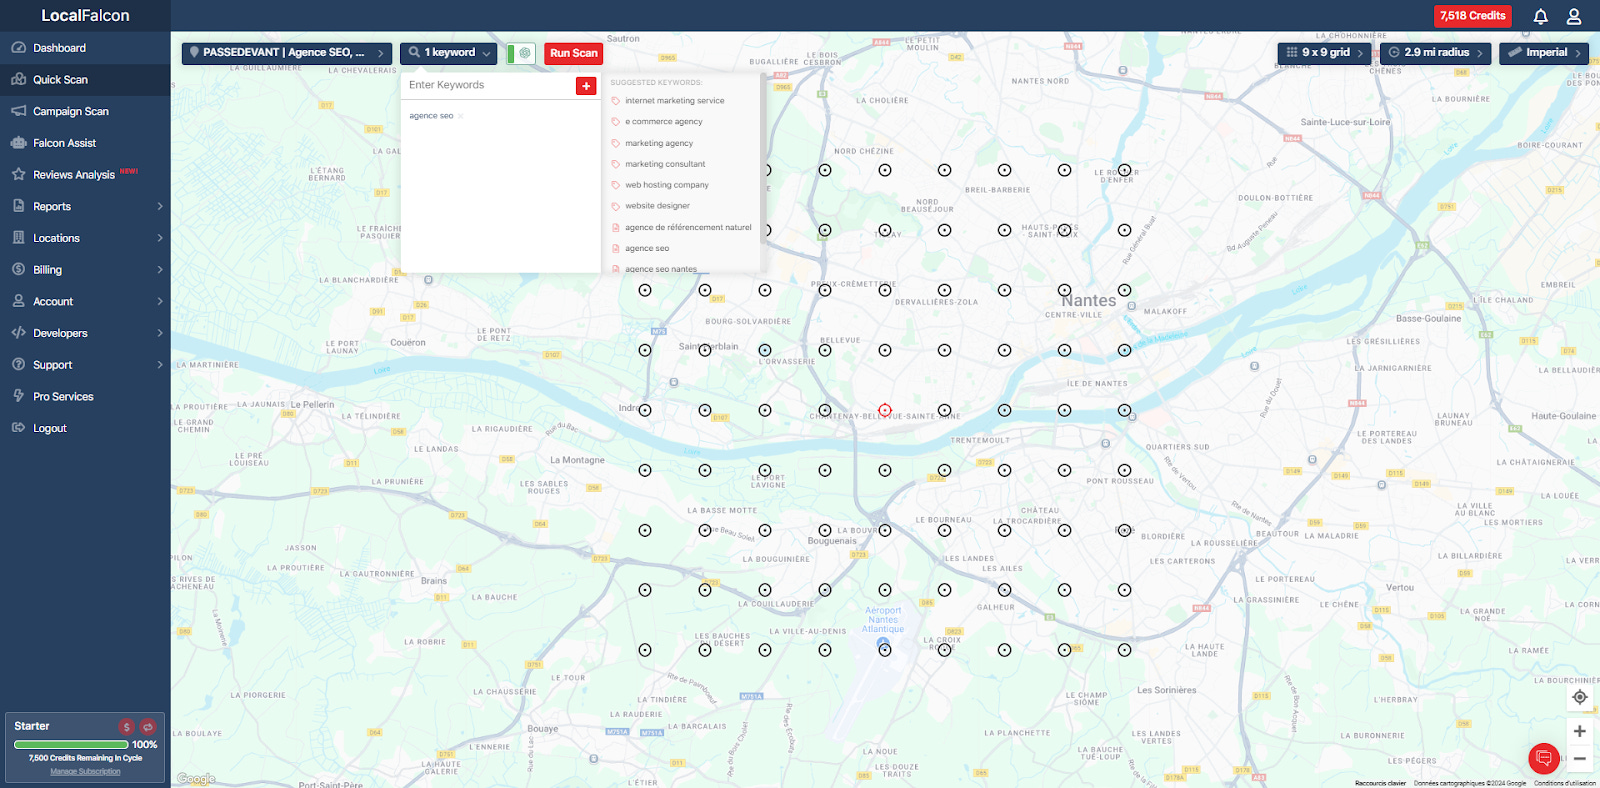Screen dimensions: 1600x788
Task: Toggle the AI keyword switch
Action: pos(521,53)
